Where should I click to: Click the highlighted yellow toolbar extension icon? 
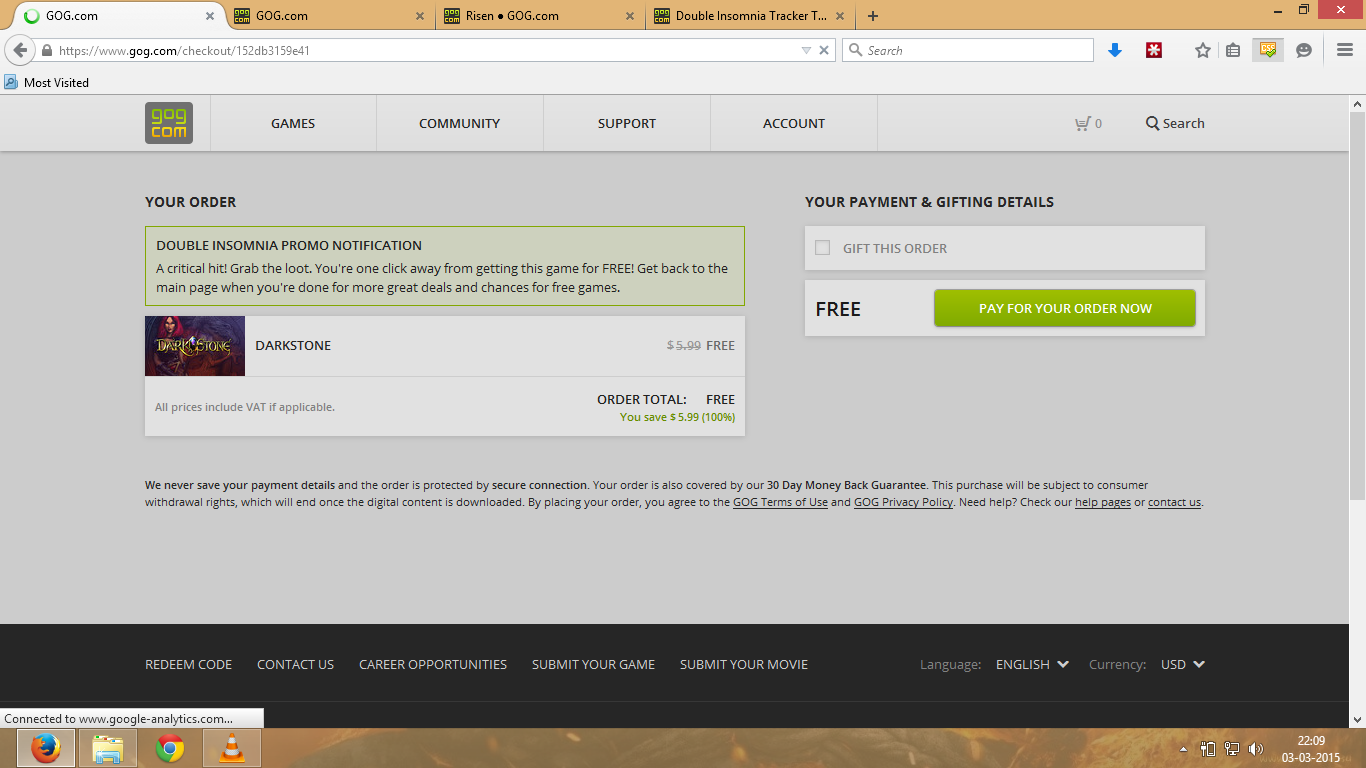tap(1268, 50)
